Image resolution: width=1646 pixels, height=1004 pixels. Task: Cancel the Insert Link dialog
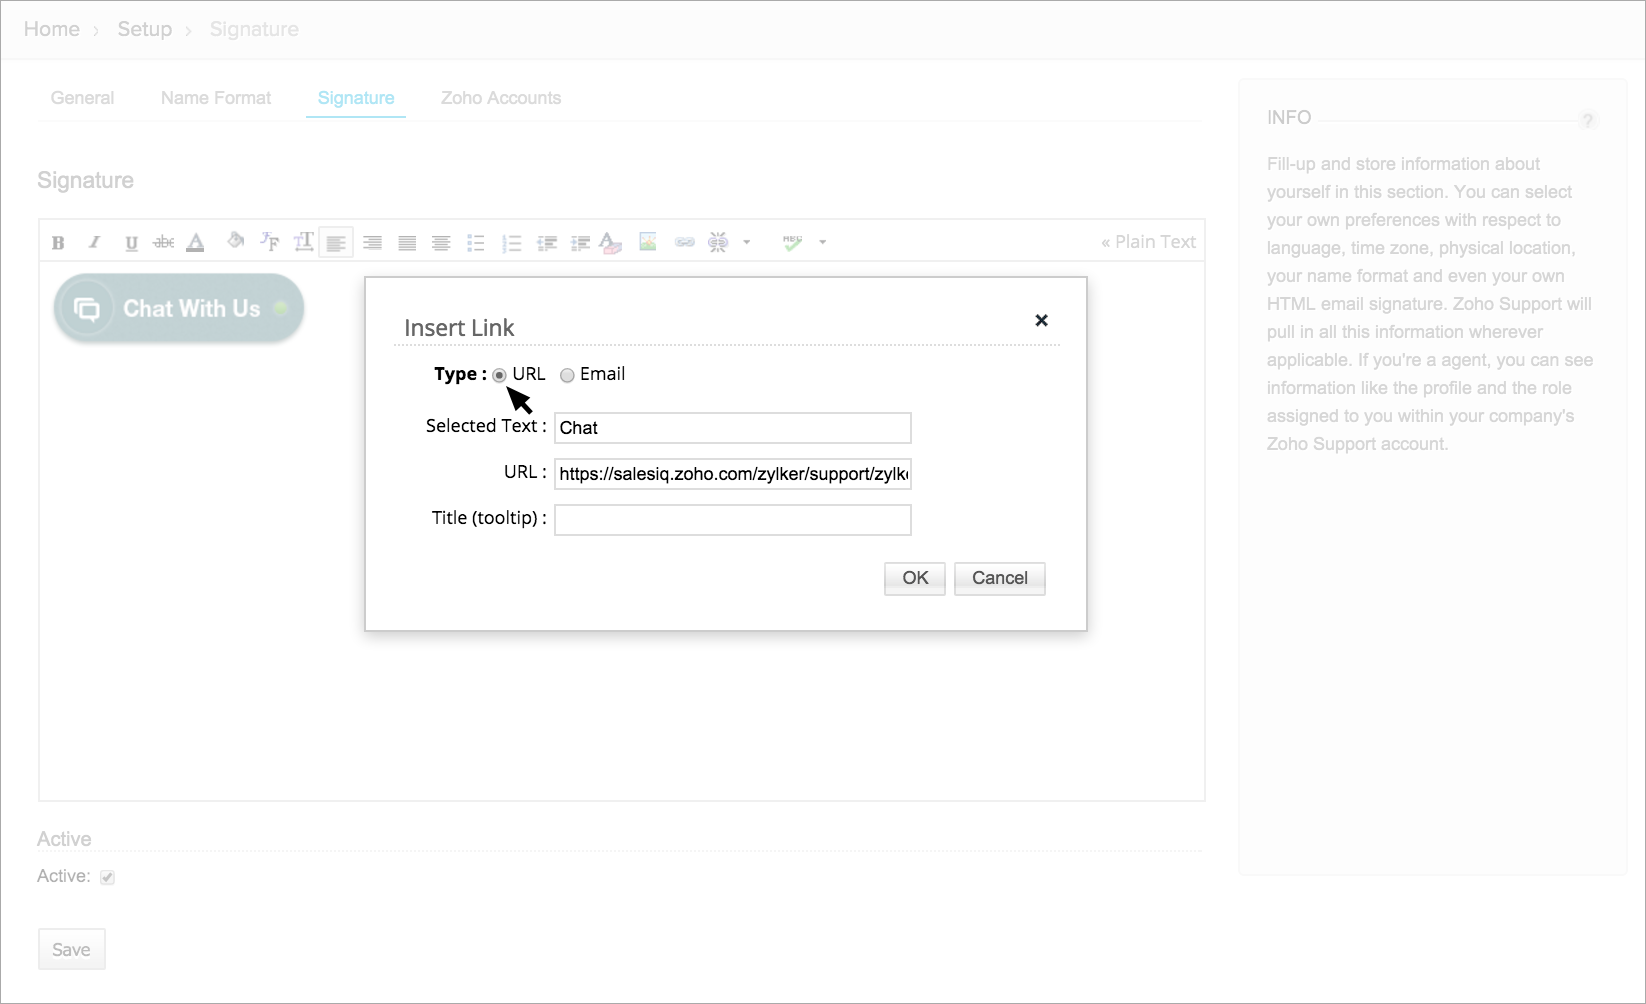(999, 578)
